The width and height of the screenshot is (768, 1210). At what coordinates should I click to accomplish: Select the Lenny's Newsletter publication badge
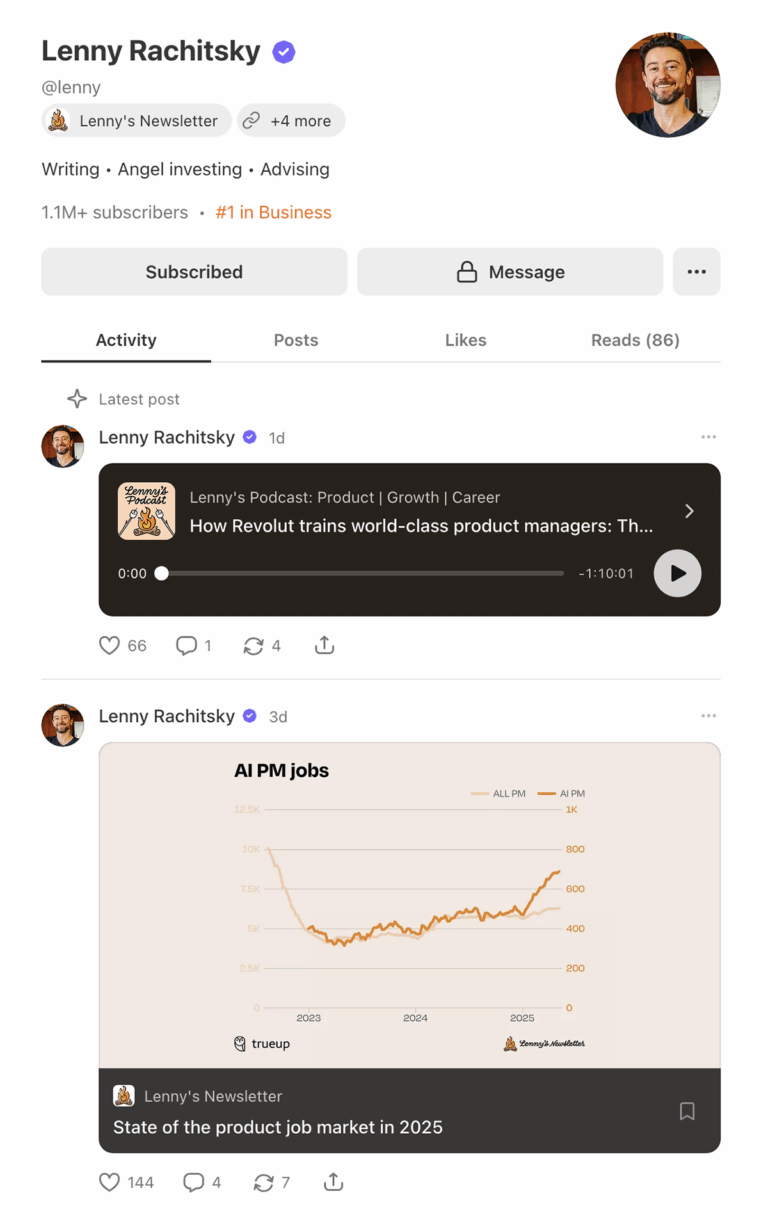(136, 120)
